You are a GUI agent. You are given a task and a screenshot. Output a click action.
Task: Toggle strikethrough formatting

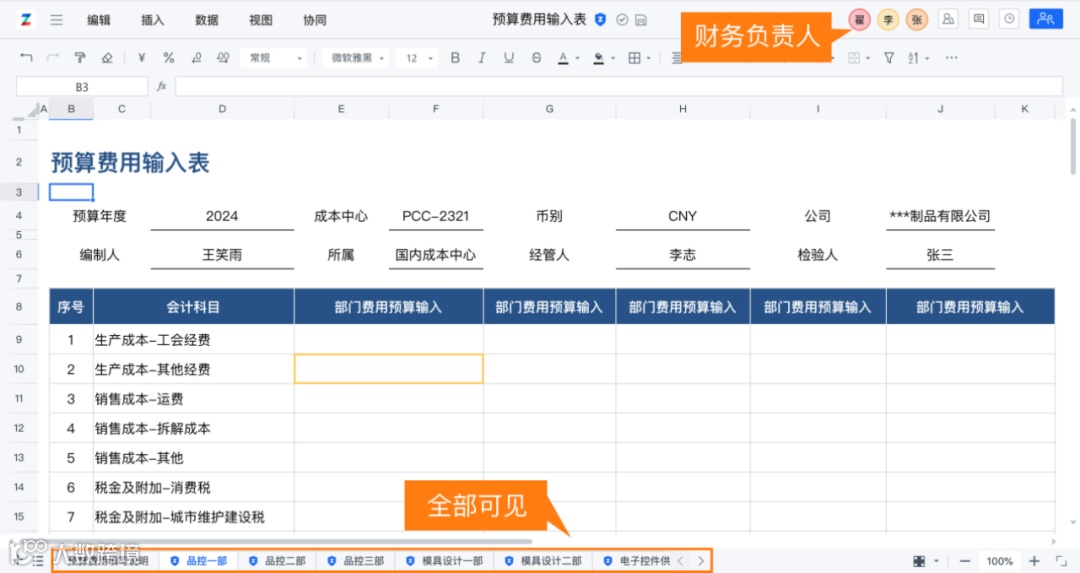tap(537, 58)
